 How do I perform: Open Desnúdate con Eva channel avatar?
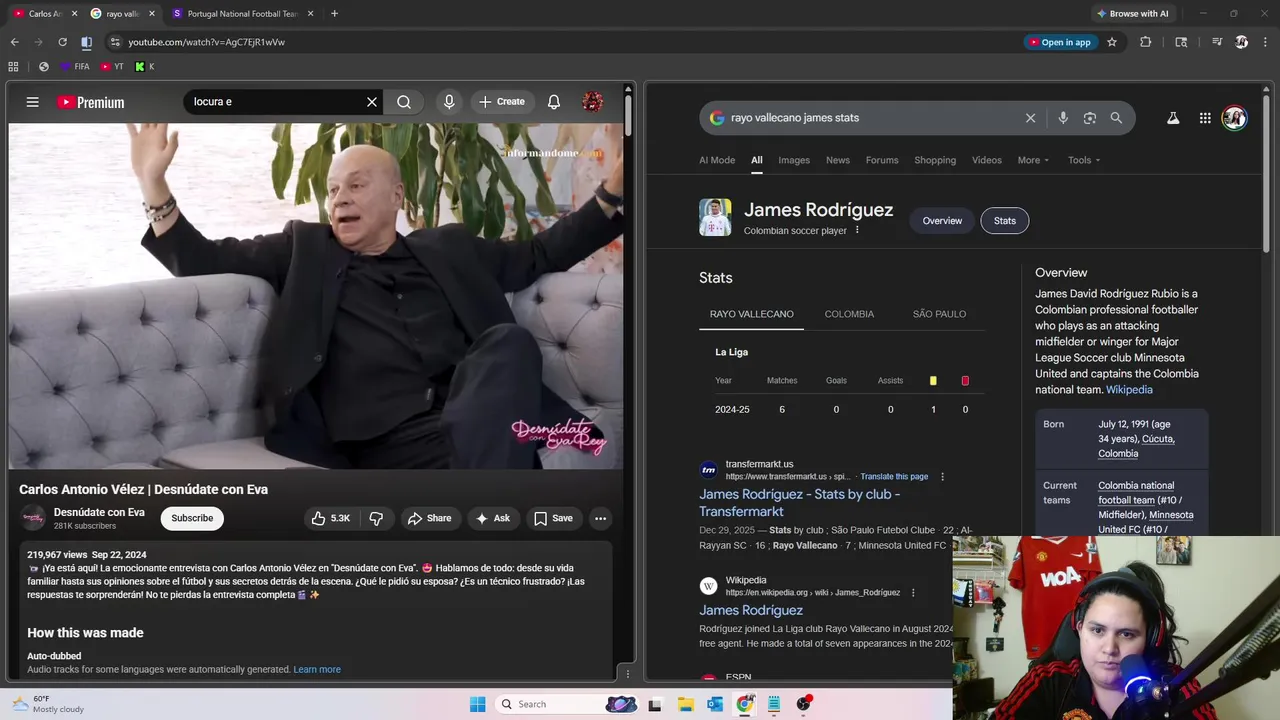(x=33, y=518)
